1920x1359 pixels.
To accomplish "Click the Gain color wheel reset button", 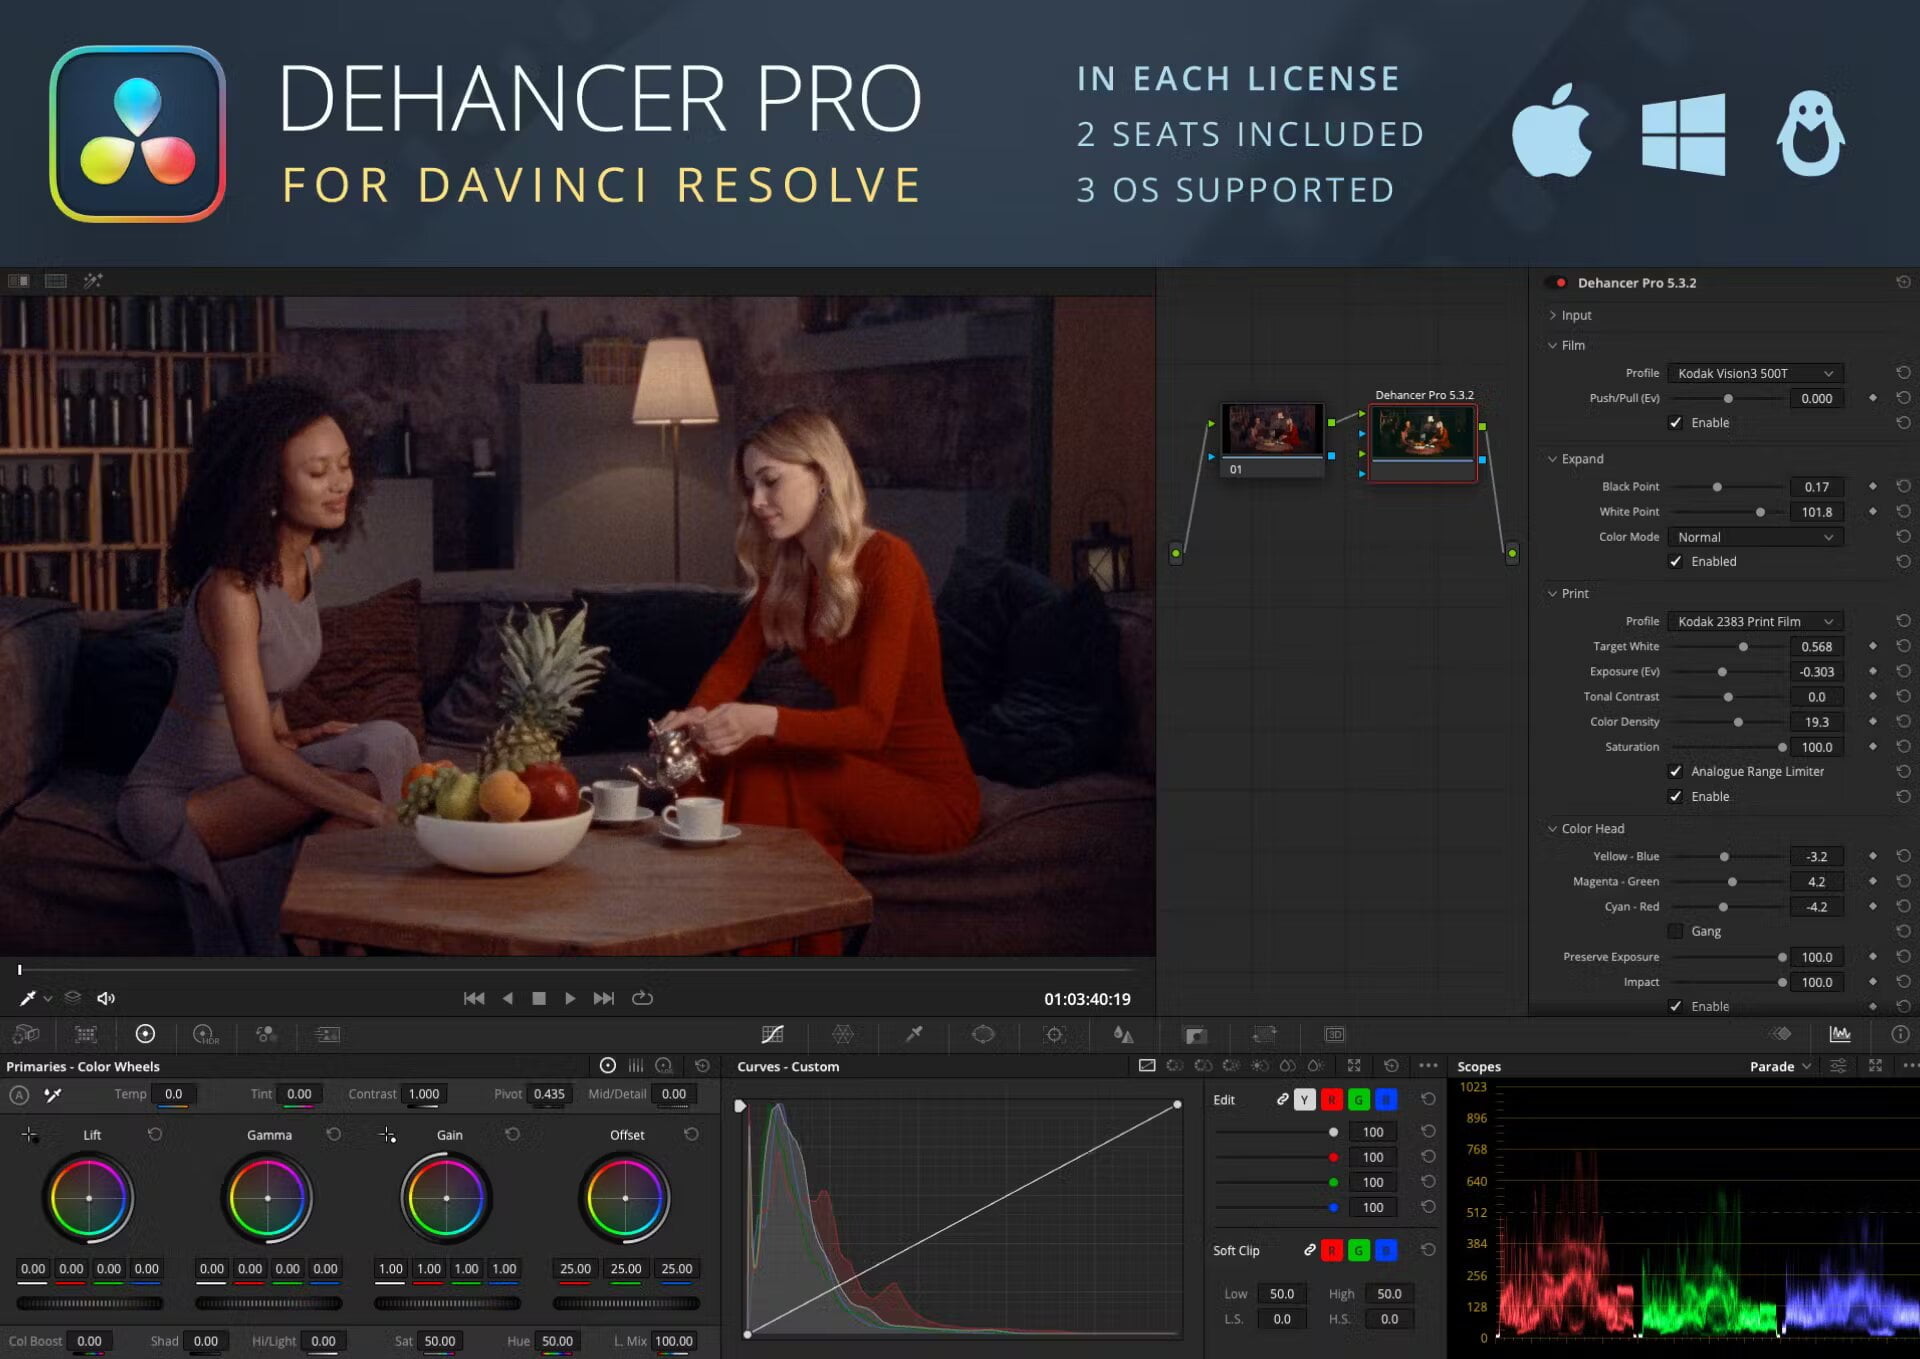I will (x=513, y=1134).
